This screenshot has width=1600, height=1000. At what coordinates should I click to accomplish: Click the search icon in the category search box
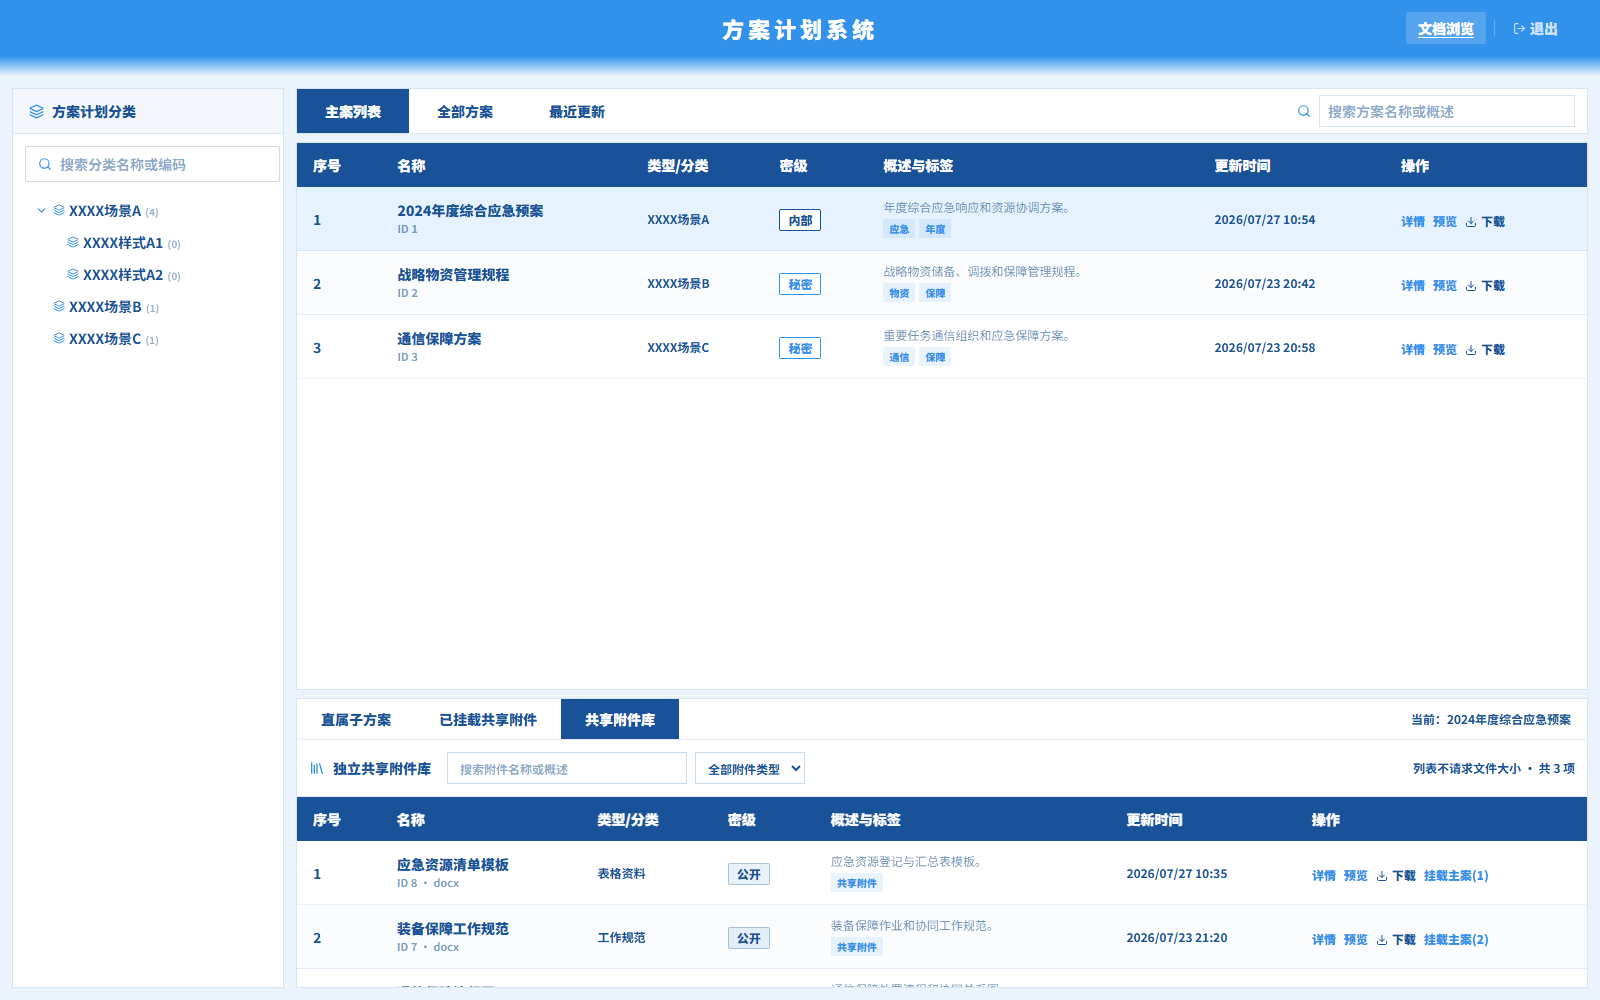coord(45,164)
